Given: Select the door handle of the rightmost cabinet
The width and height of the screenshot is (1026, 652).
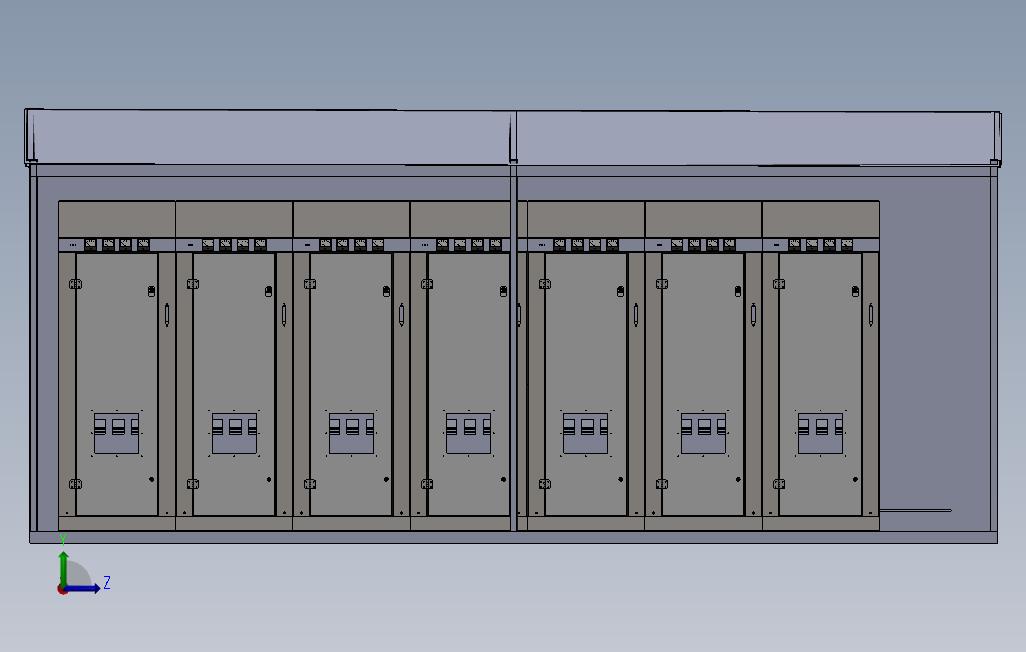Looking at the screenshot, I should pos(871,315).
